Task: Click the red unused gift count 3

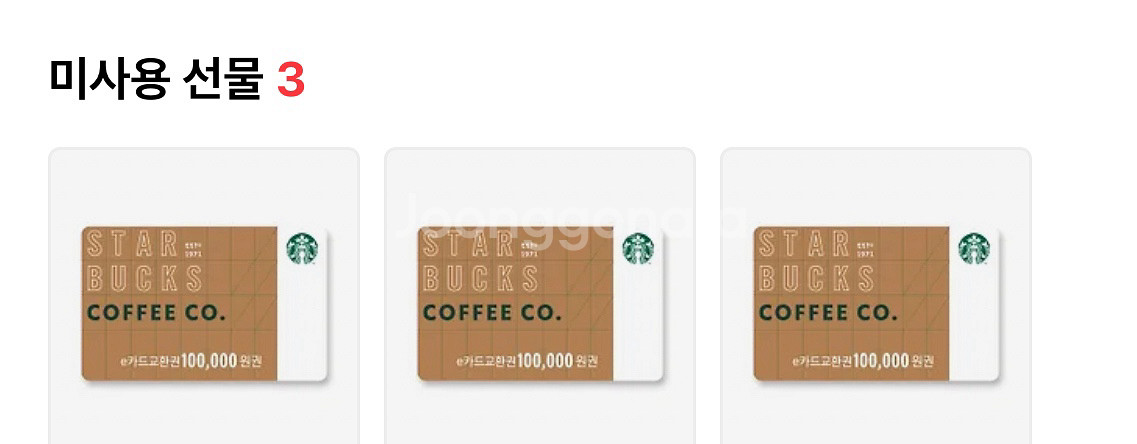Action: tap(291, 80)
